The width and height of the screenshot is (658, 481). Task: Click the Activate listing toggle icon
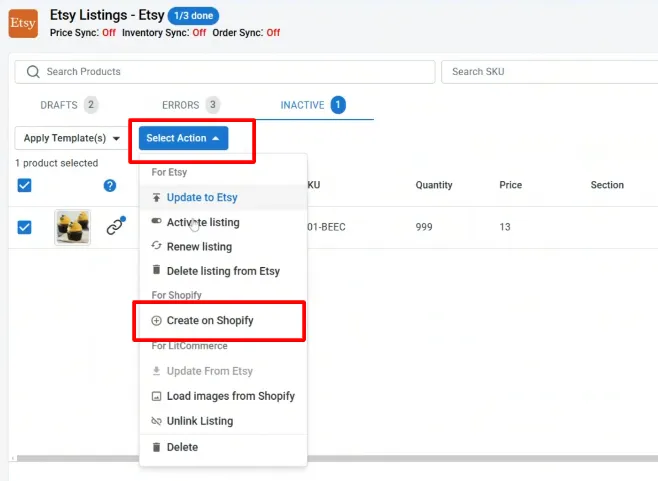coord(156,221)
